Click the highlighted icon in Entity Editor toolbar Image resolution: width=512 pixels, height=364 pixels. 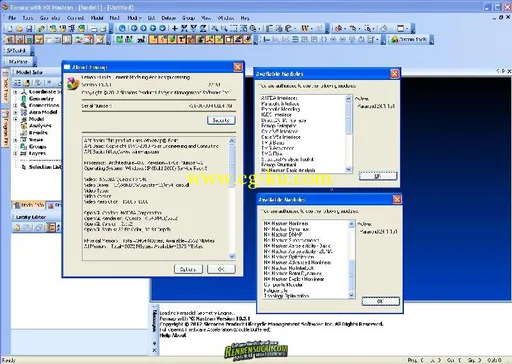[50, 228]
